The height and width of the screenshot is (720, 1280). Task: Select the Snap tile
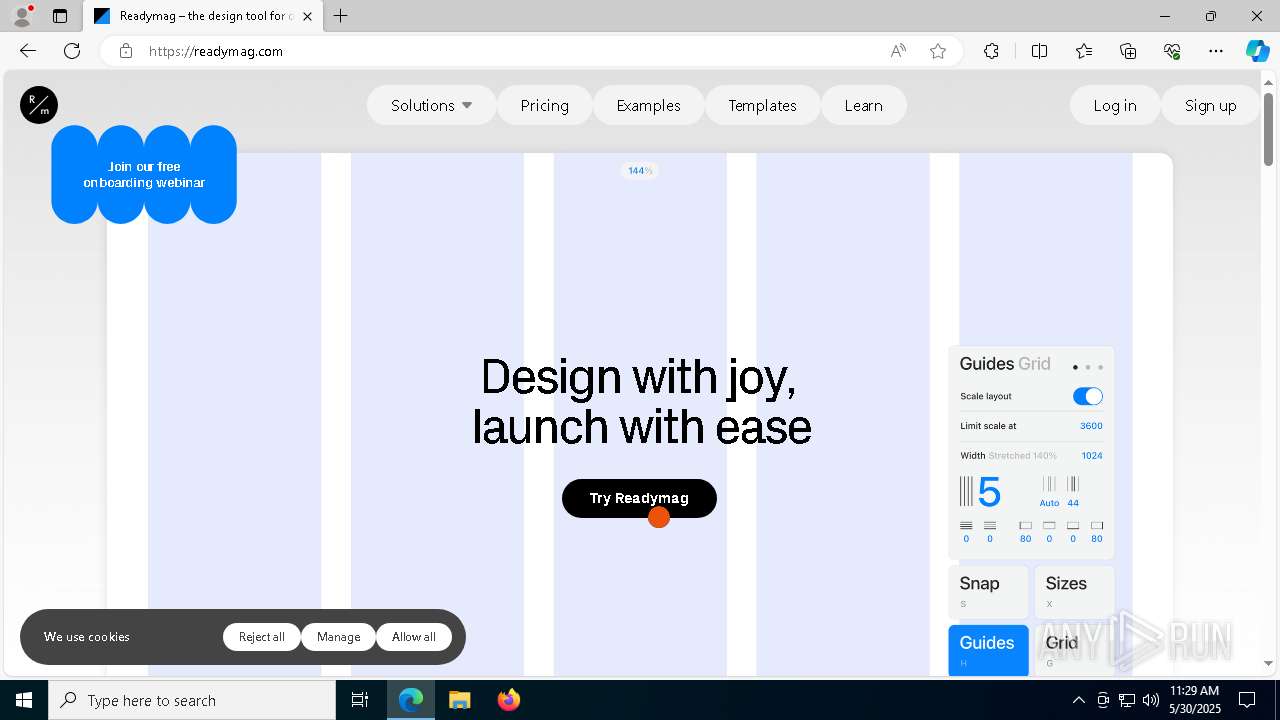(x=988, y=592)
